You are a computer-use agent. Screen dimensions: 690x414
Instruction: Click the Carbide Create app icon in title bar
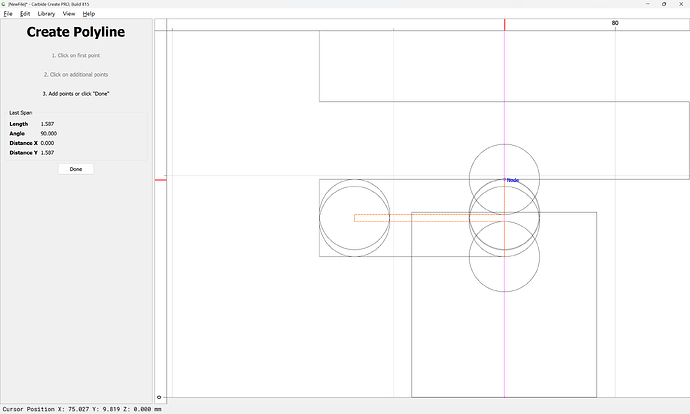(x=3, y=4)
